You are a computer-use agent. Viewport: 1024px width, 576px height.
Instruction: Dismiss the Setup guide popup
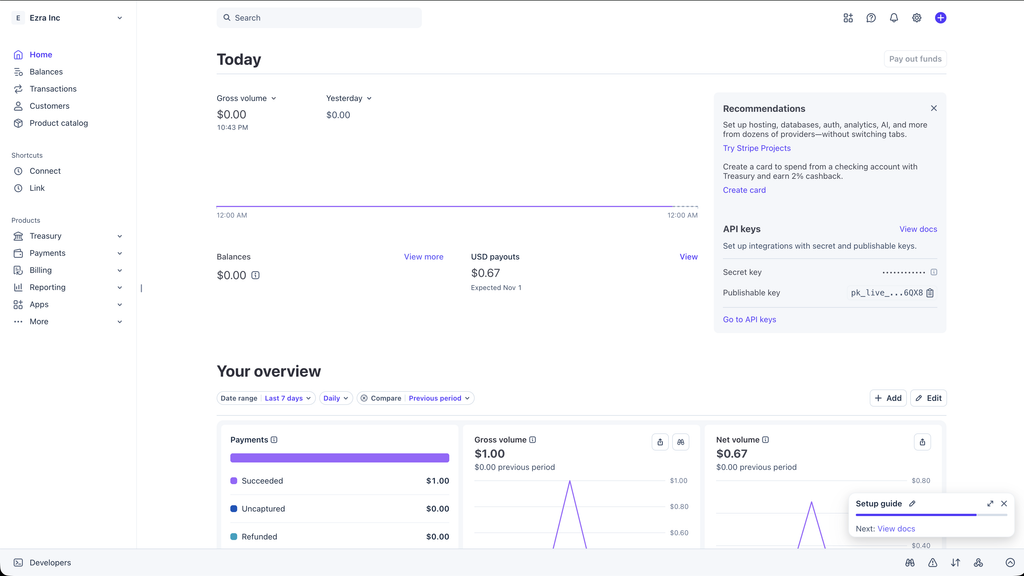(x=1004, y=504)
